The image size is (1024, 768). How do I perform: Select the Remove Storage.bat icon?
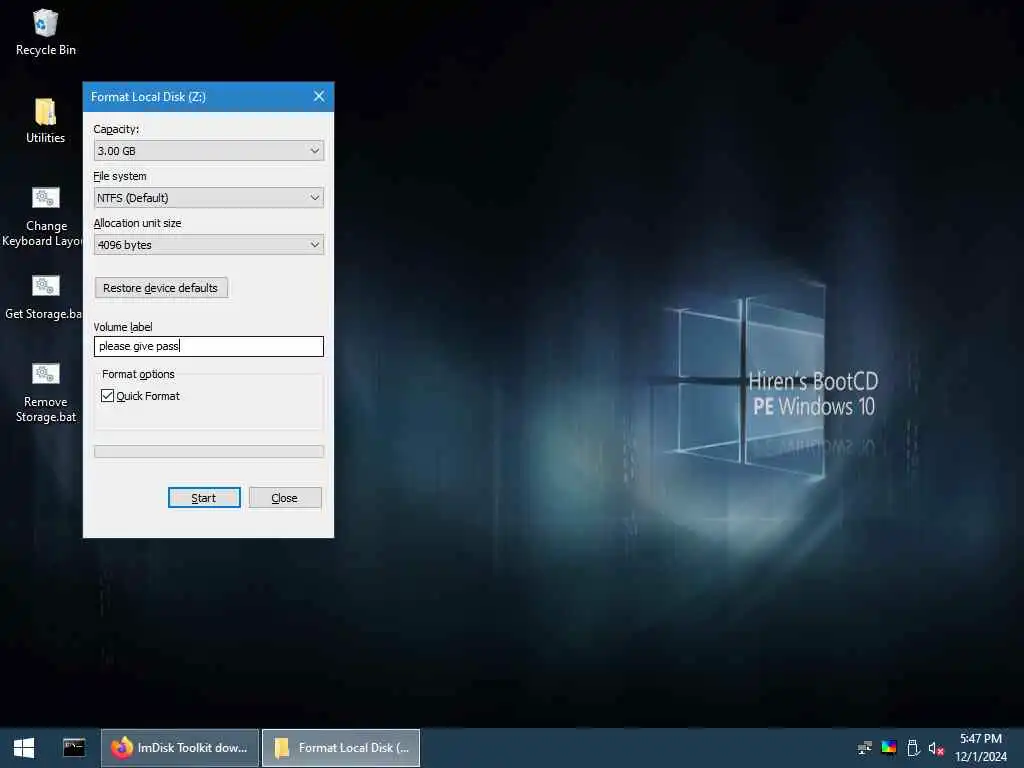pos(45,392)
